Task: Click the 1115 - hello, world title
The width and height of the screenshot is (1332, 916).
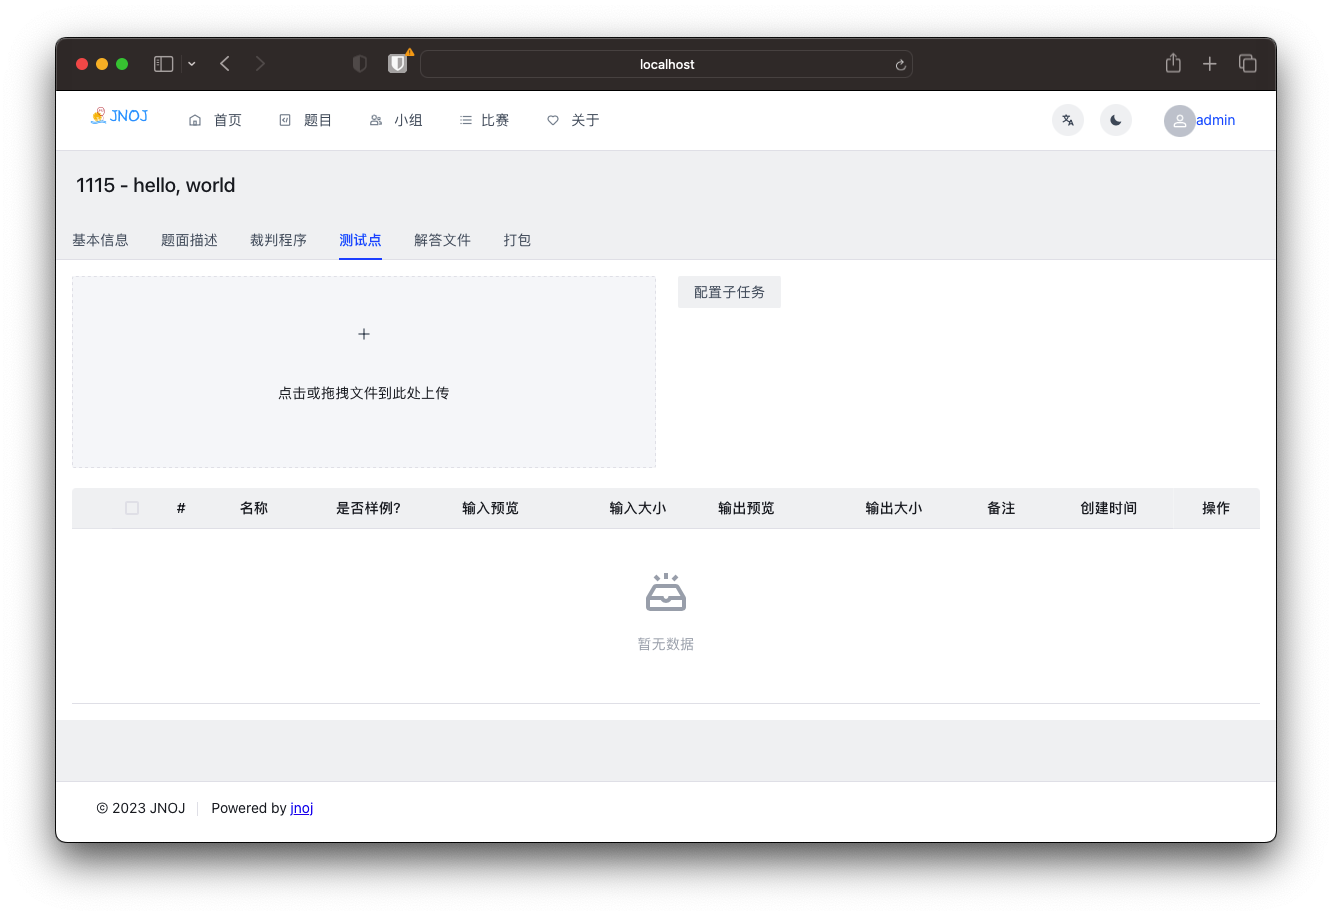Action: [156, 185]
